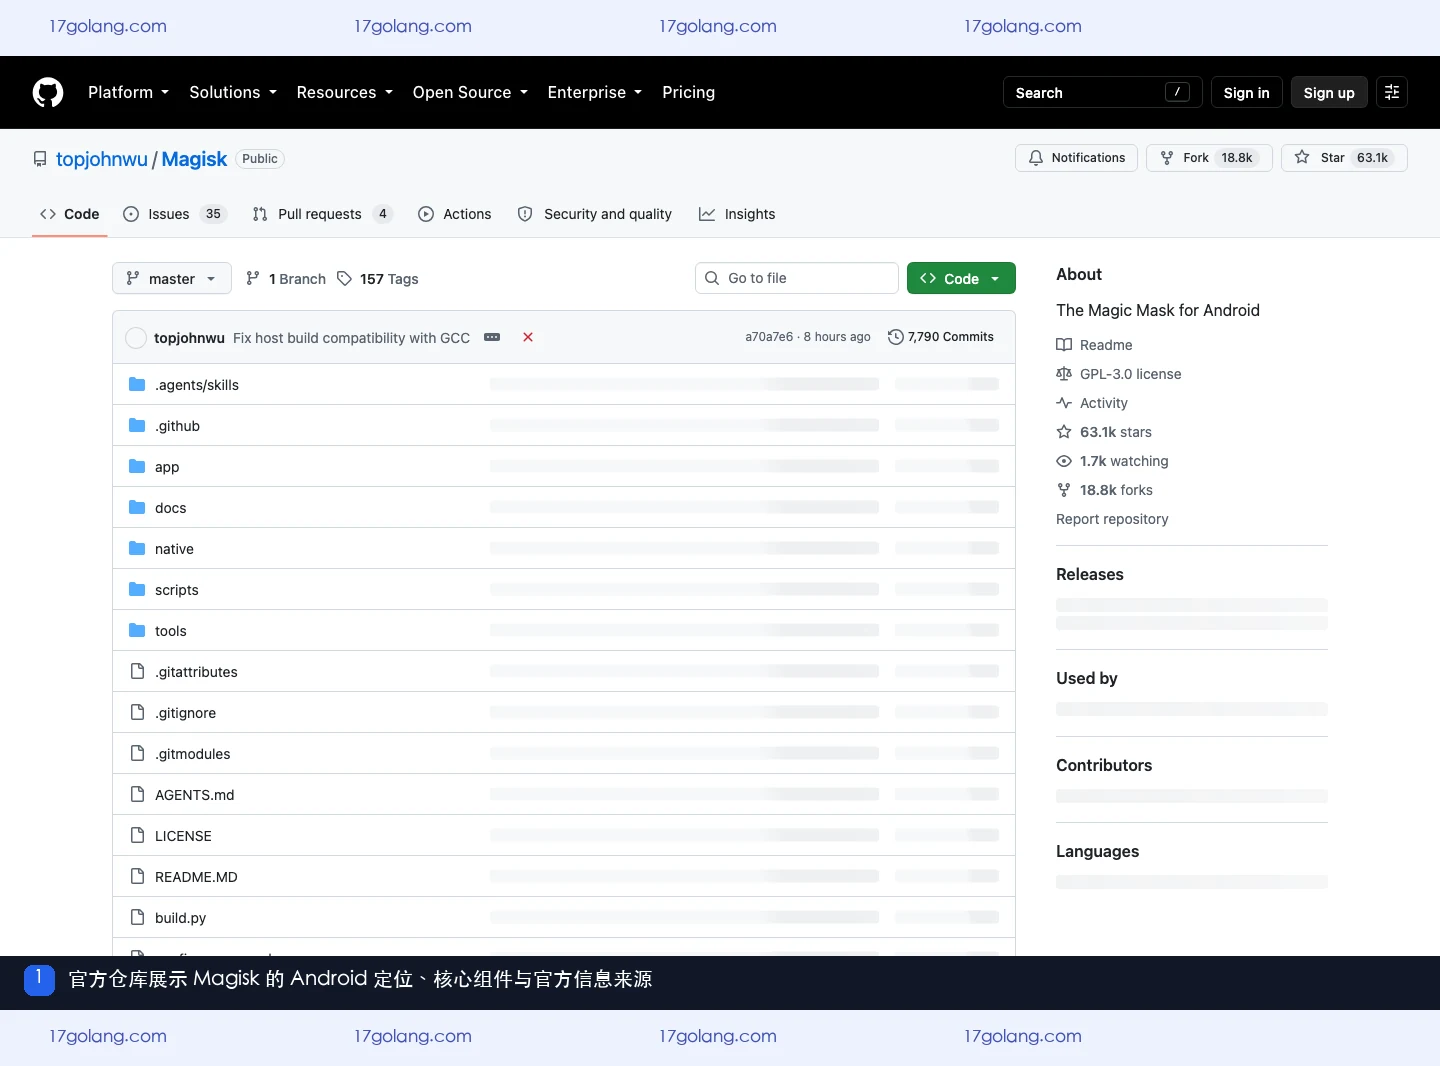The width and height of the screenshot is (1440, 1066).
Task: Click the failed status red X icon
Action: click(528, 337)
